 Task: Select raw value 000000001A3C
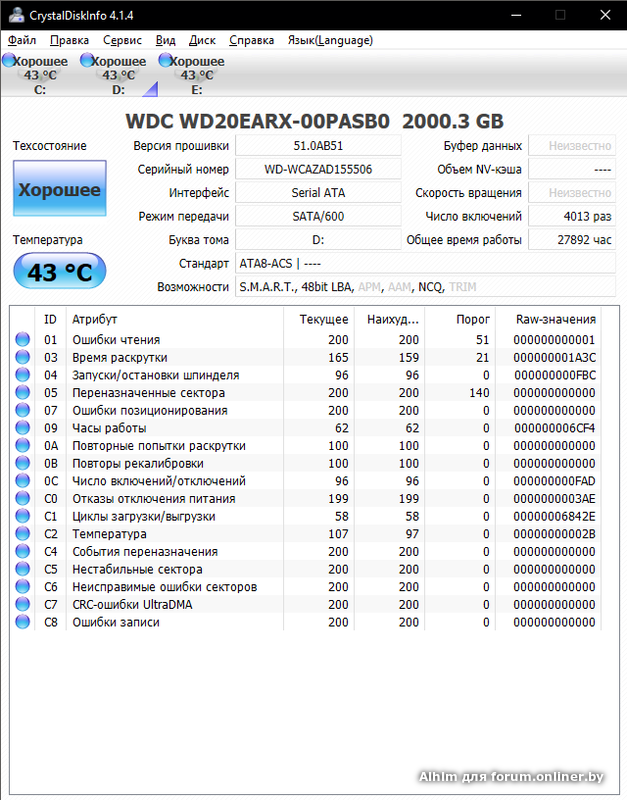click(x=555, y=358)
